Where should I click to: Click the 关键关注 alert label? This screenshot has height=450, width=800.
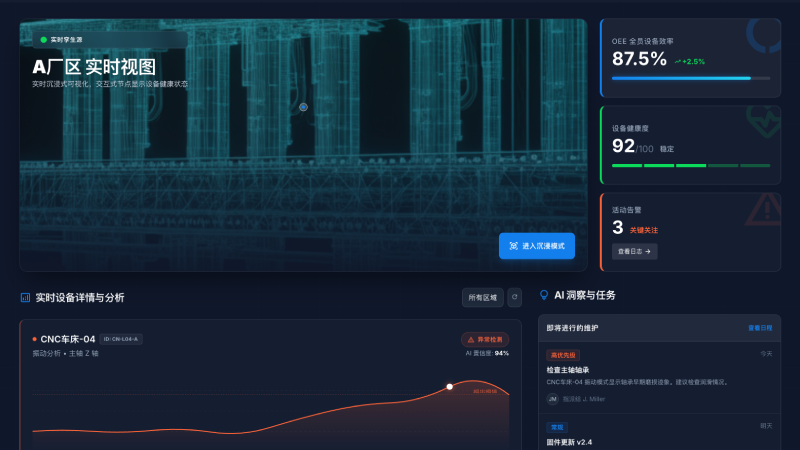(644, 230)
